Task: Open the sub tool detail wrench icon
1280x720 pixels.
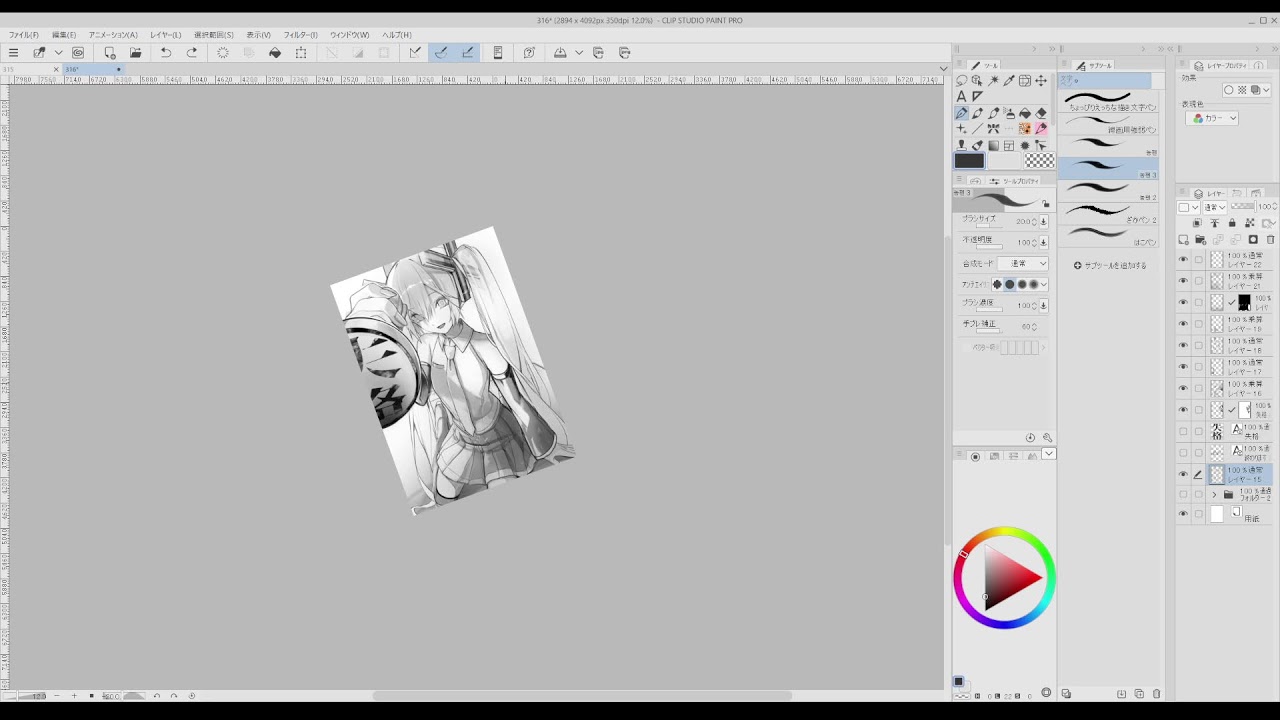Action: [1047, 438]
